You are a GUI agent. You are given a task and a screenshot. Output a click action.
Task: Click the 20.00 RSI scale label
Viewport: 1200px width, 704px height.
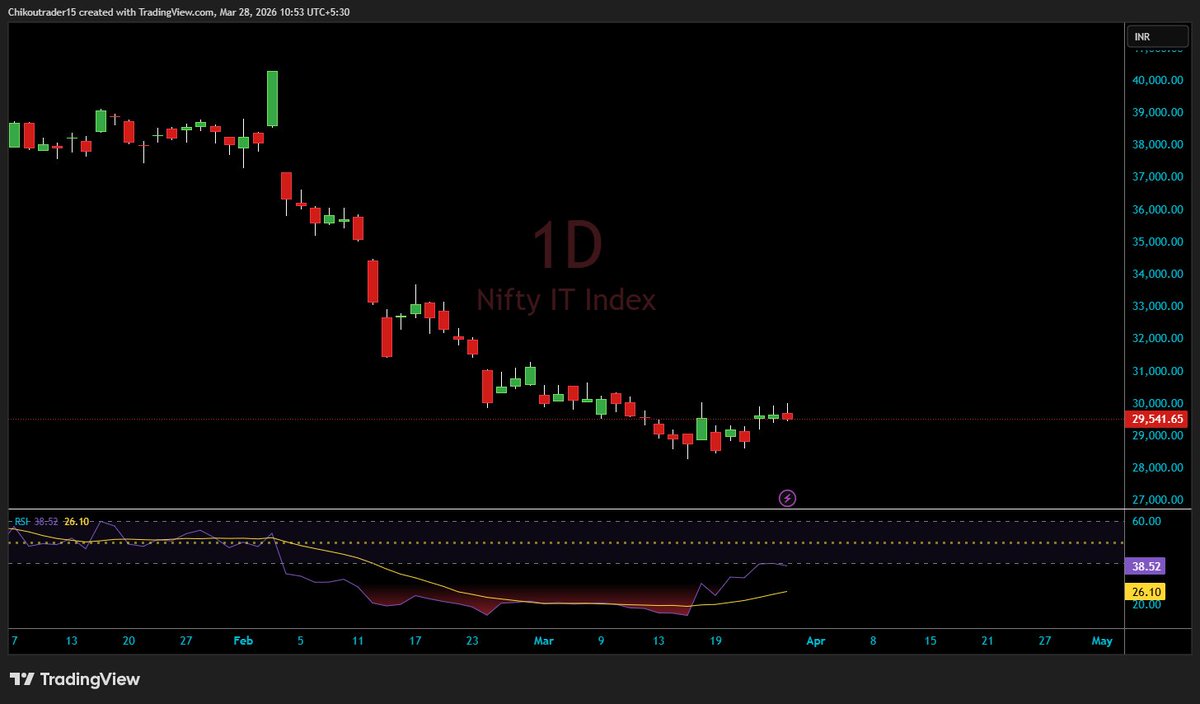pos(1148,604)
